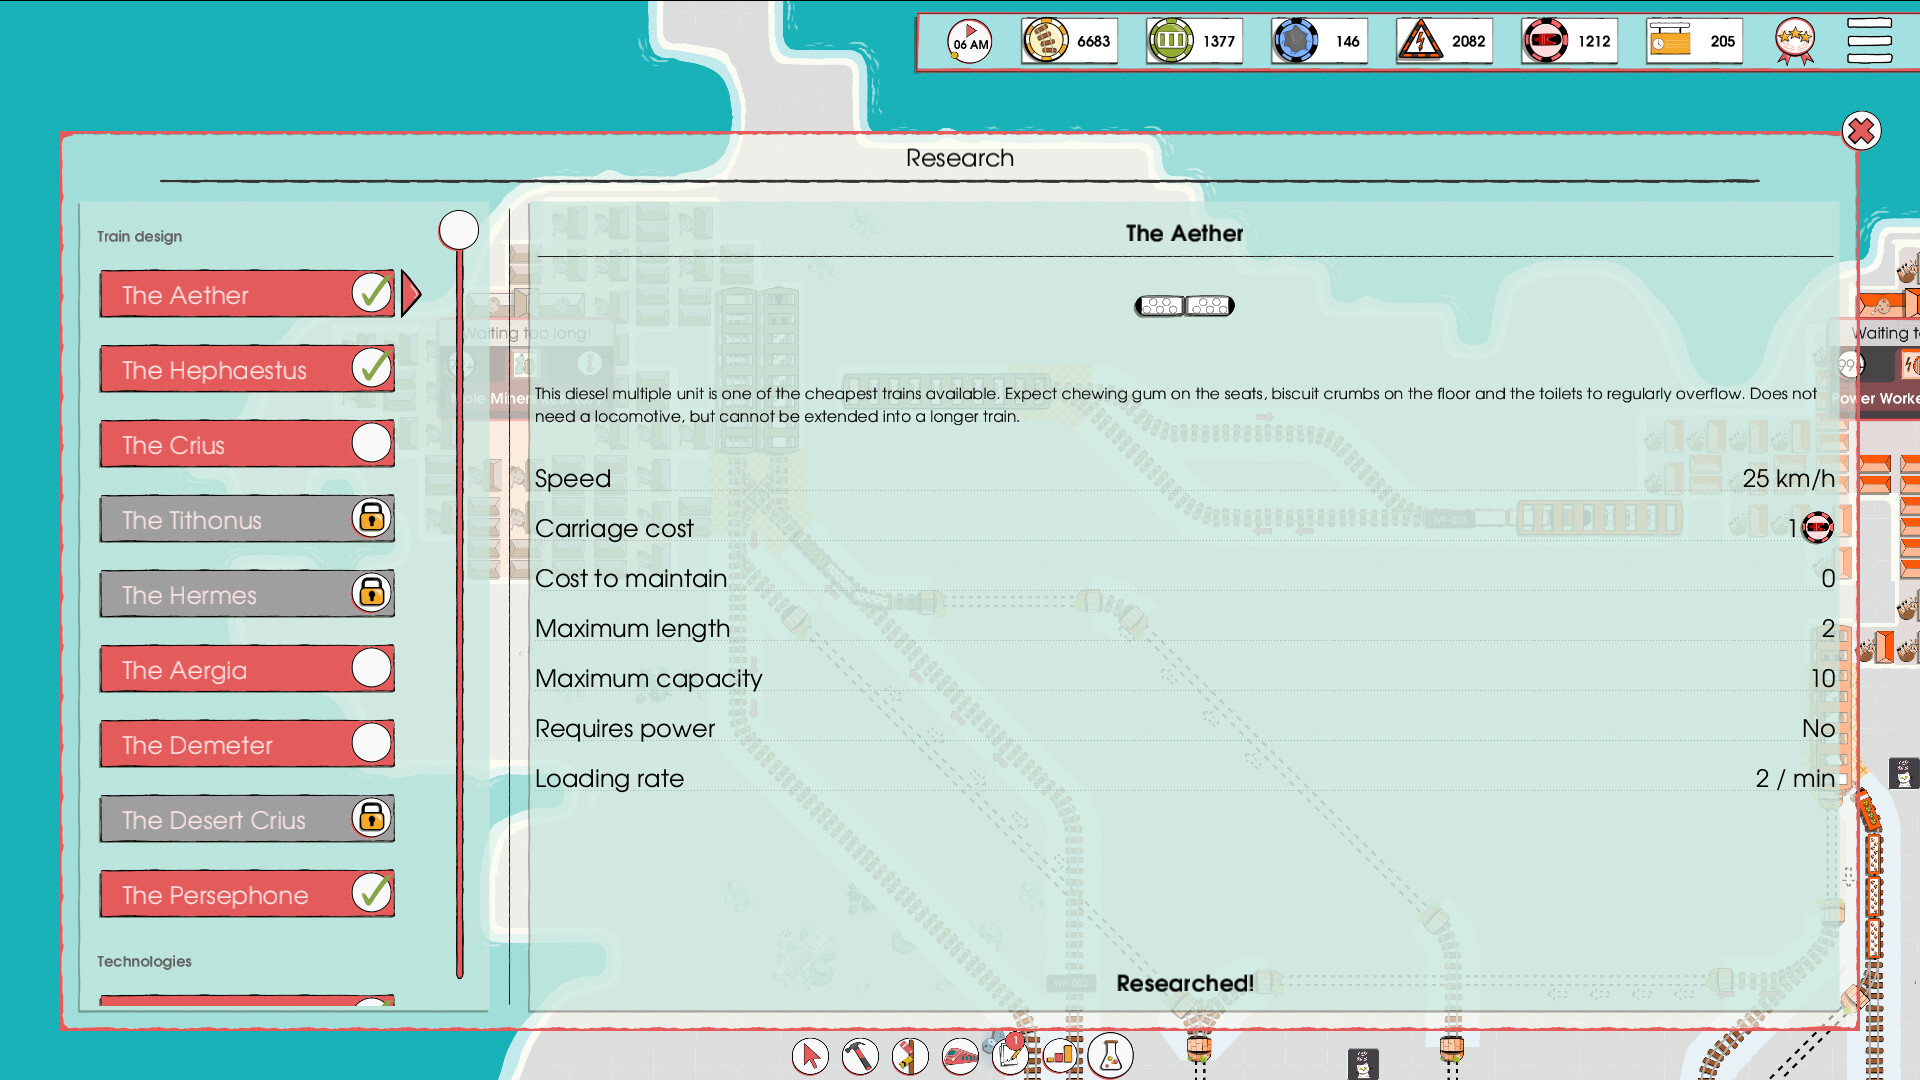View the statistics bar-chart panel
This screenshot has height=1080, width=1920.
coord(1061,1056)
